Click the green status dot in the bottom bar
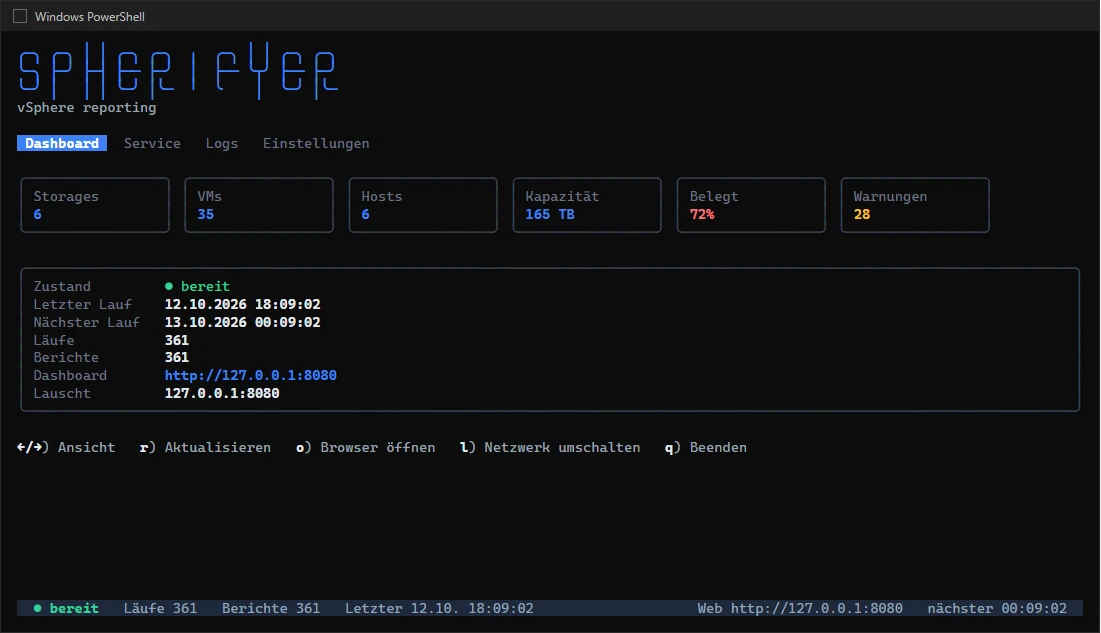Screen dimensions: 1101x633 coord(37,608)
